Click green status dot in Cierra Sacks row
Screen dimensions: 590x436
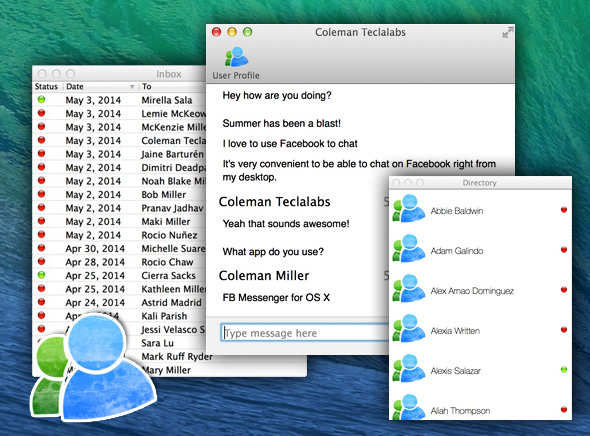(41, 275)
